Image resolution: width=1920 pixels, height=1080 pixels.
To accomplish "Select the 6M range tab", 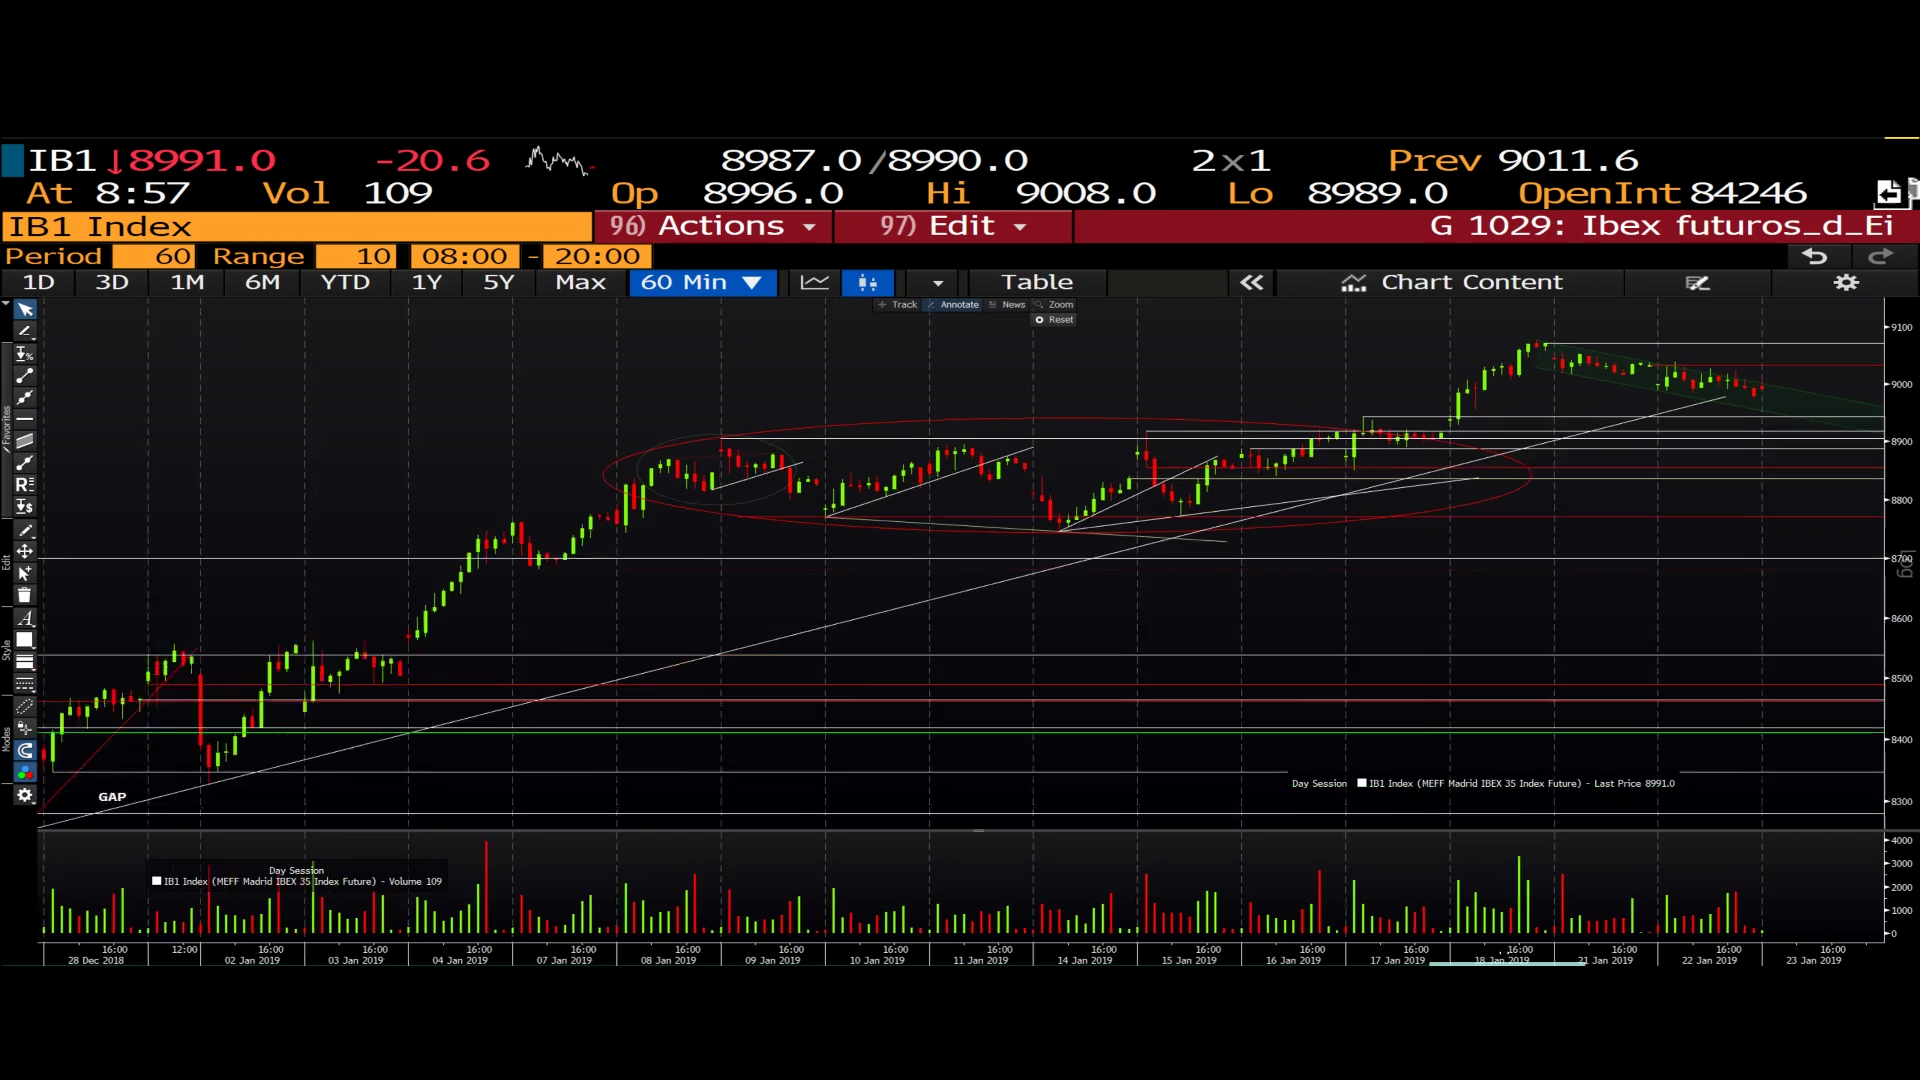I will 262,283.
